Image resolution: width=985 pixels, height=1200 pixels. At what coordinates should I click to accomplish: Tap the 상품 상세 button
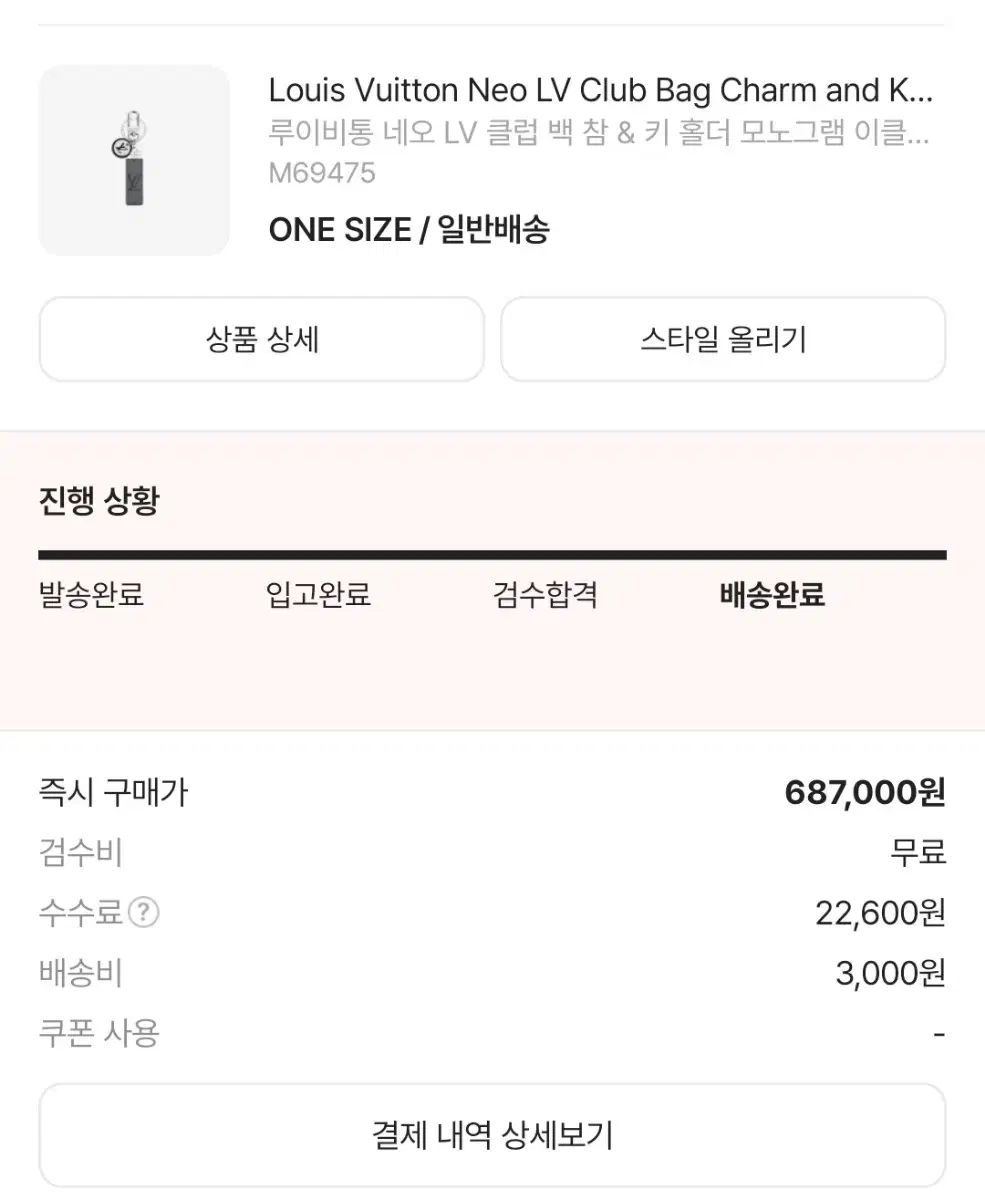pyautogui.click(x=262, y=339)
